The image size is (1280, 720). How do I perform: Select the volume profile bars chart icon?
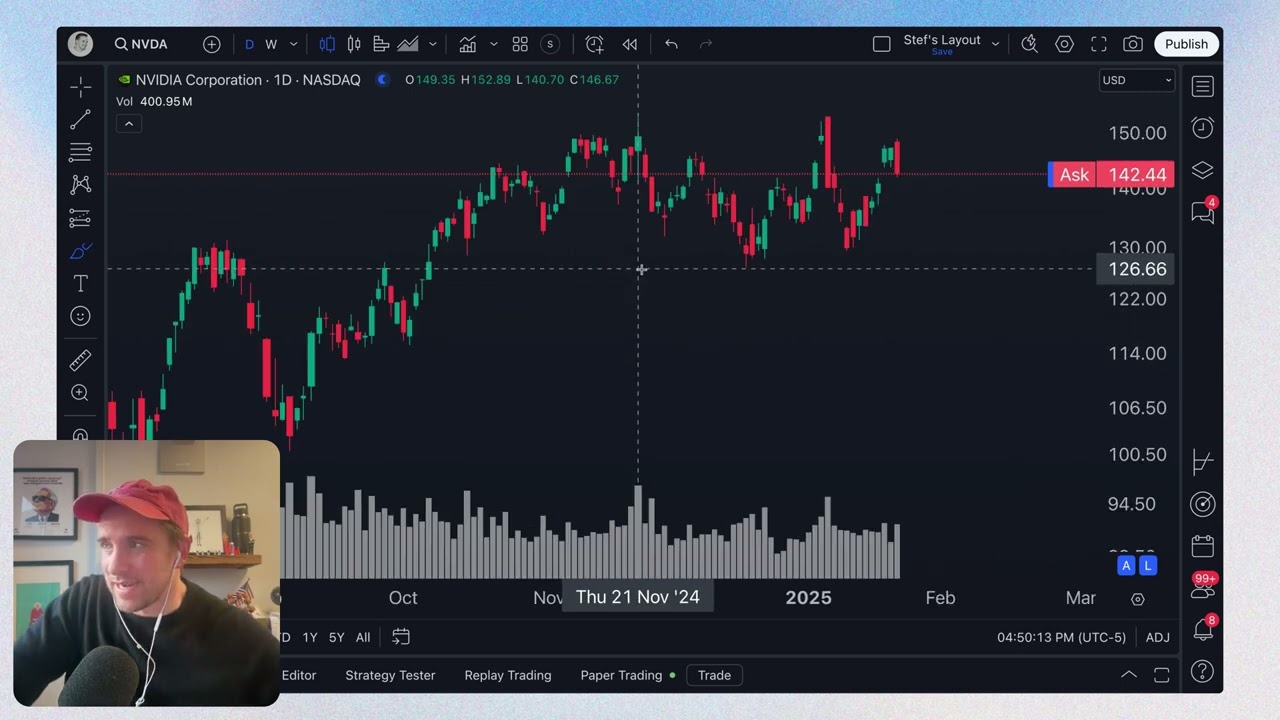click(x=381, y=44)
